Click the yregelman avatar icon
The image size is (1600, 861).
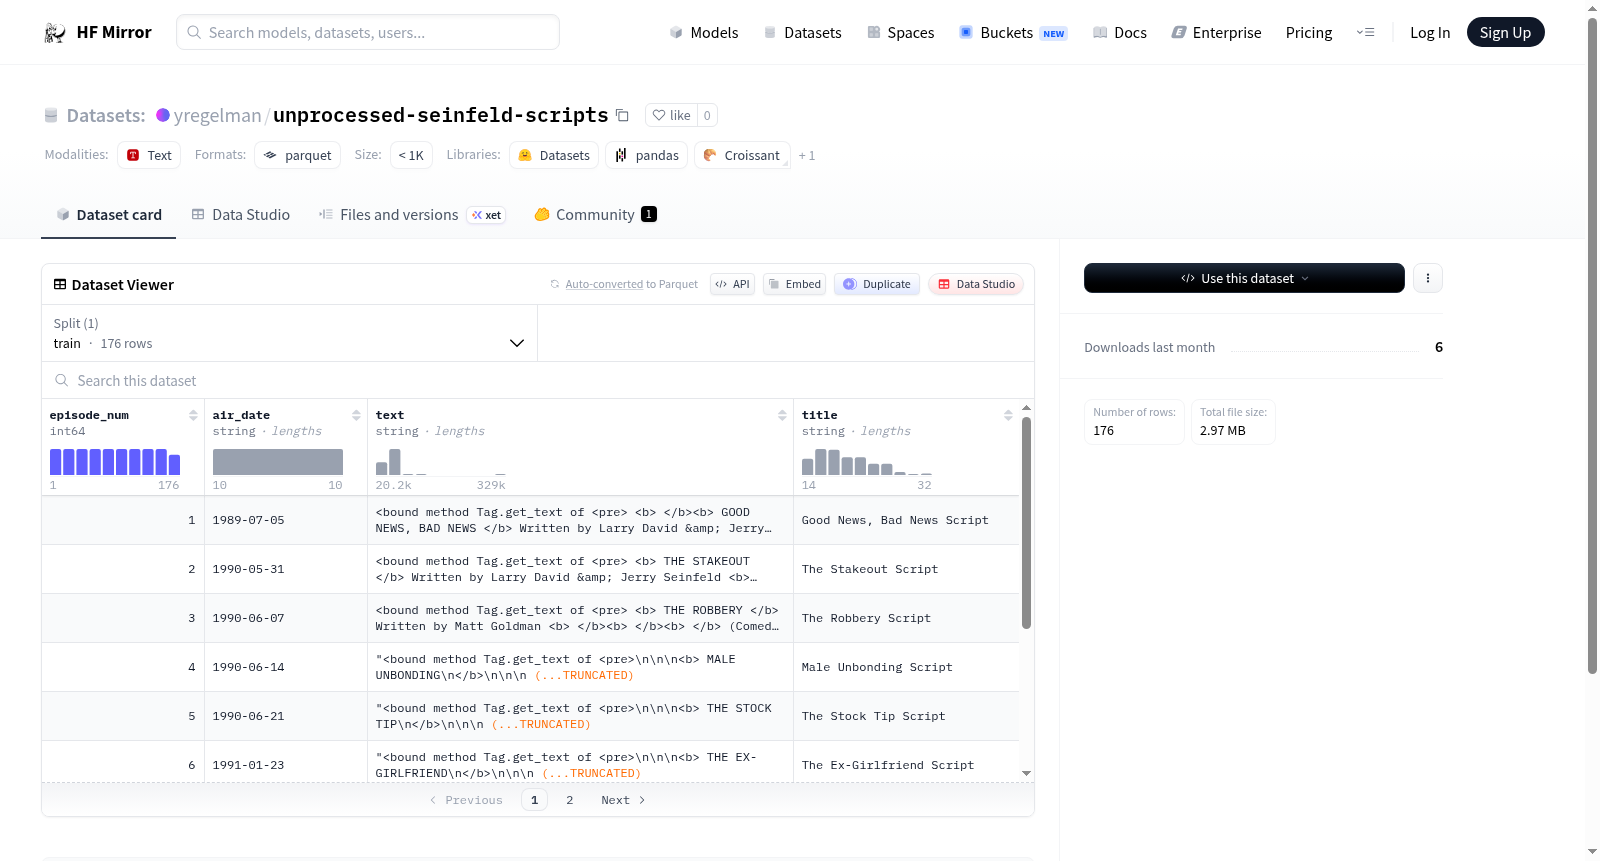pyautogui.click(x=163, y=115)
